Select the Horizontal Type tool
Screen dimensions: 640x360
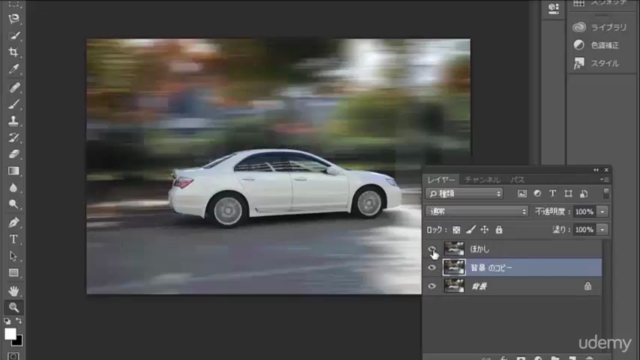point(13,240)
